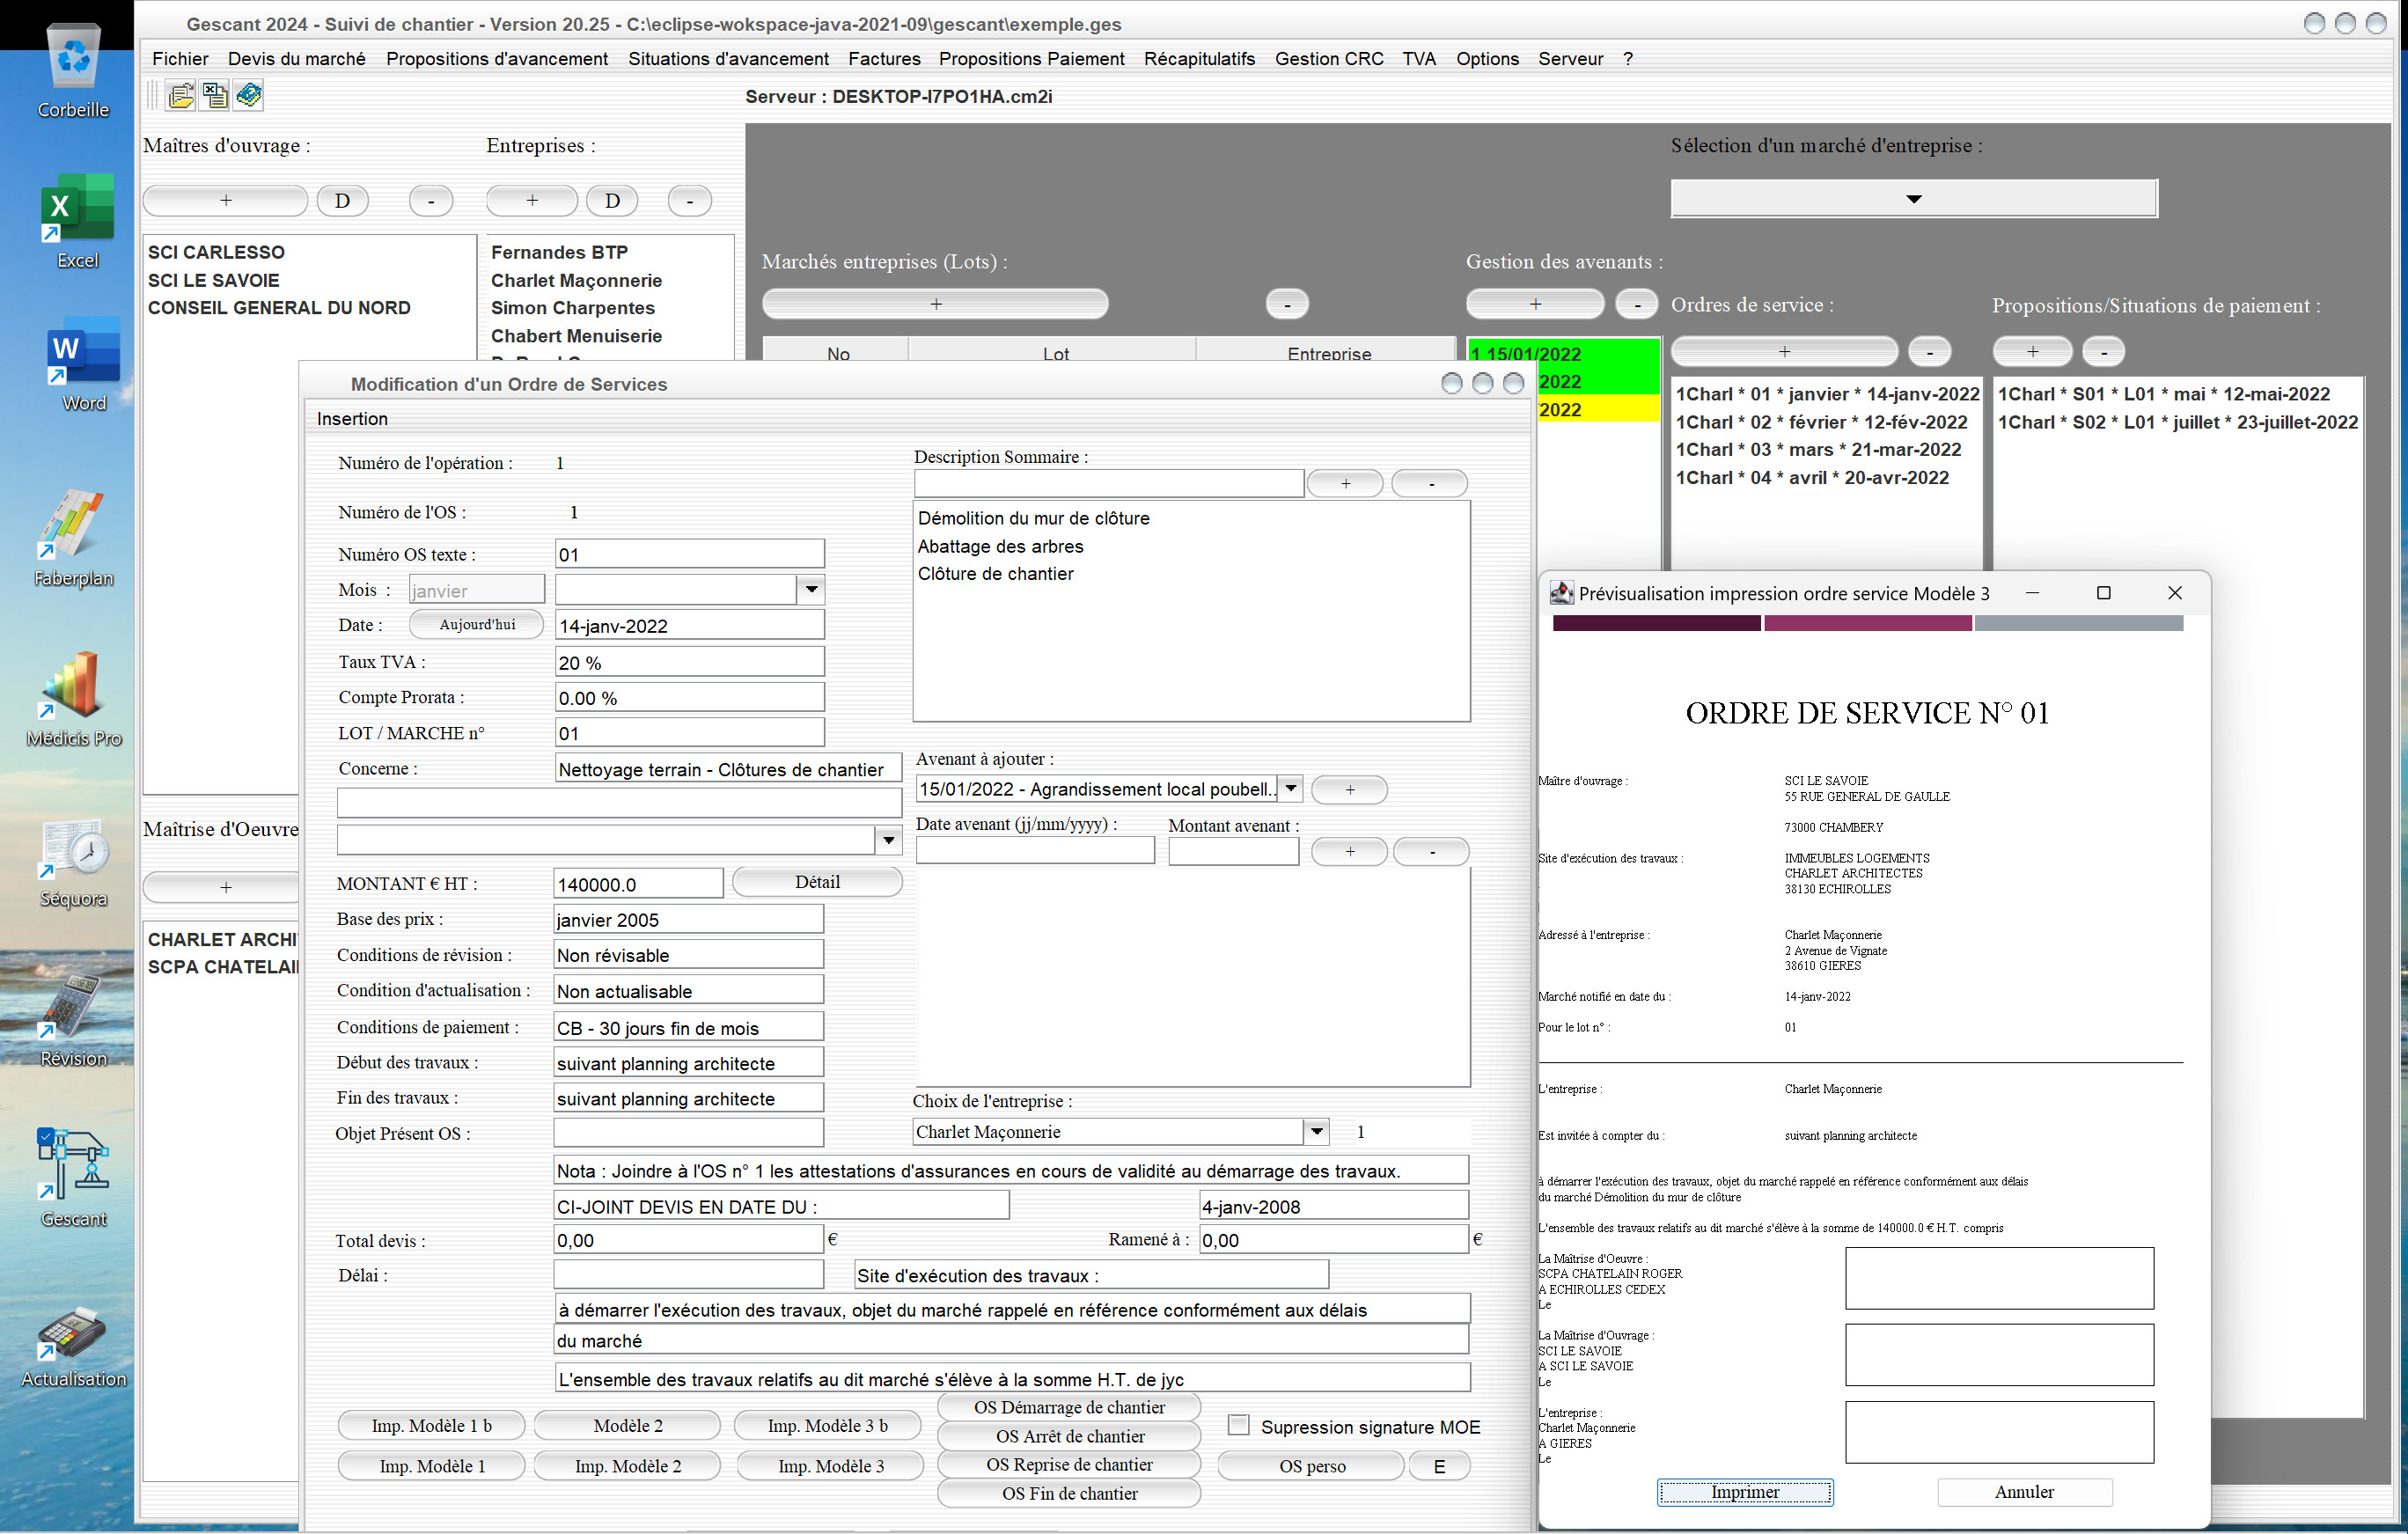The height and width of the screenshot is (1534, 2408).
Task: Open the Choix de l'entreprise dropdown
Action: [x=1316, y=1131]
